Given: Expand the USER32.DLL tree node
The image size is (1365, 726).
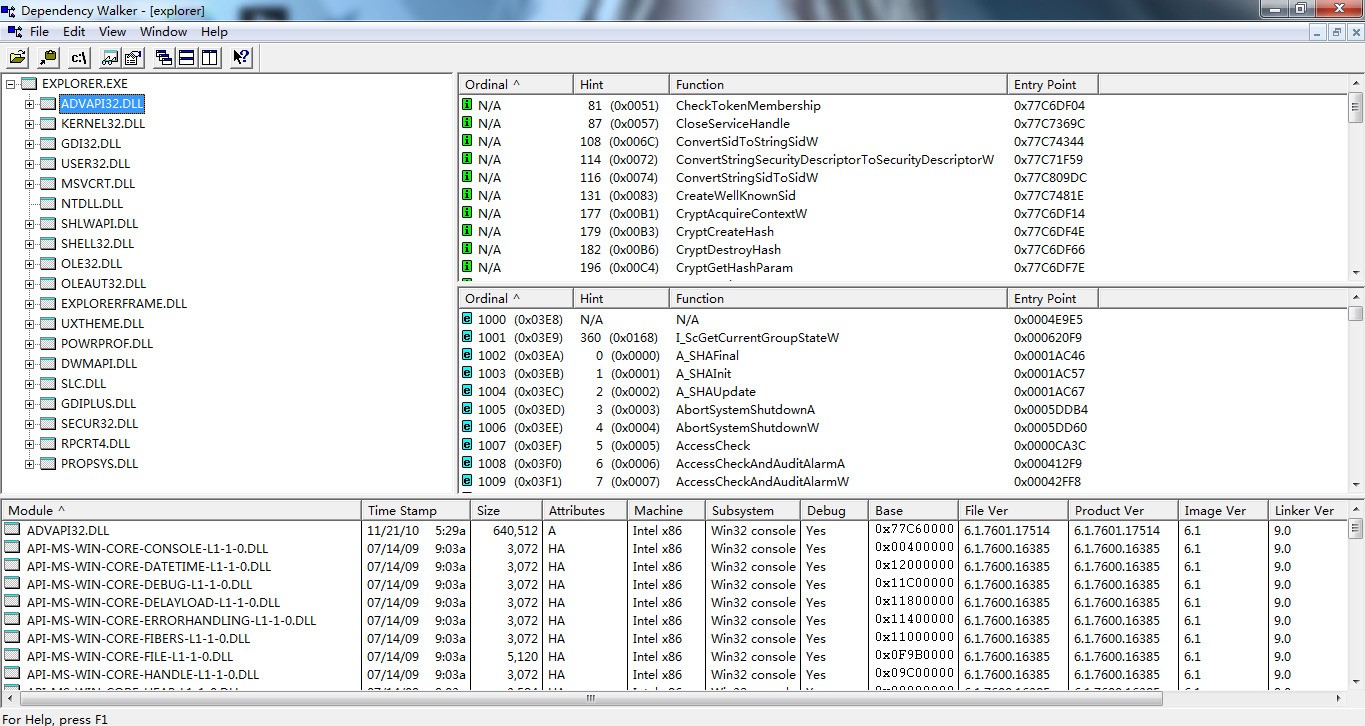Looking at the screenshot, I should [29, 164].
